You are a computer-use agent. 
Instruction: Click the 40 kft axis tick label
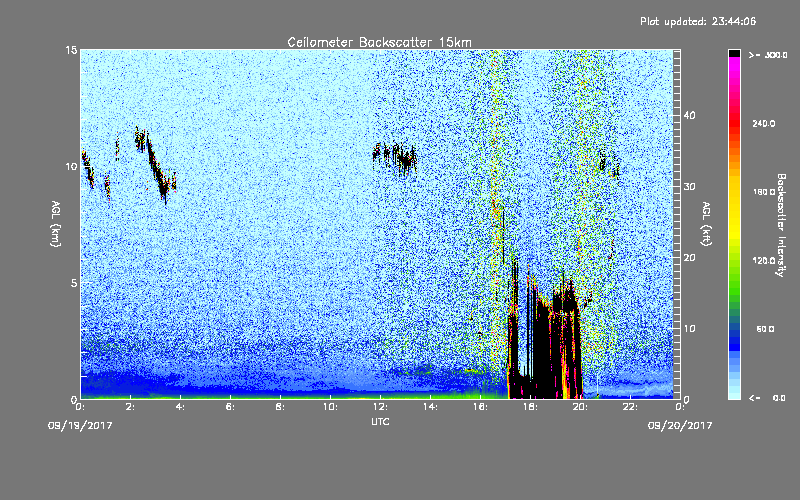[689, 115]
